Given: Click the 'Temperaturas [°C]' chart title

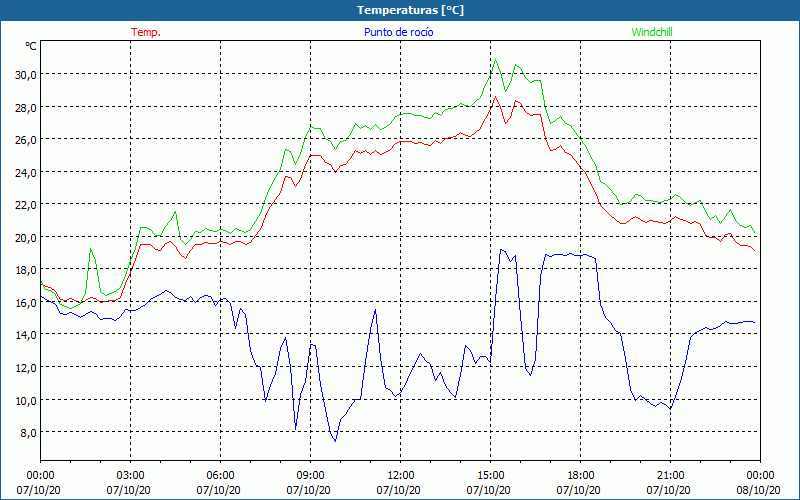Looking at the screenshot, I should pyautogui.click(x=410, y=10).
